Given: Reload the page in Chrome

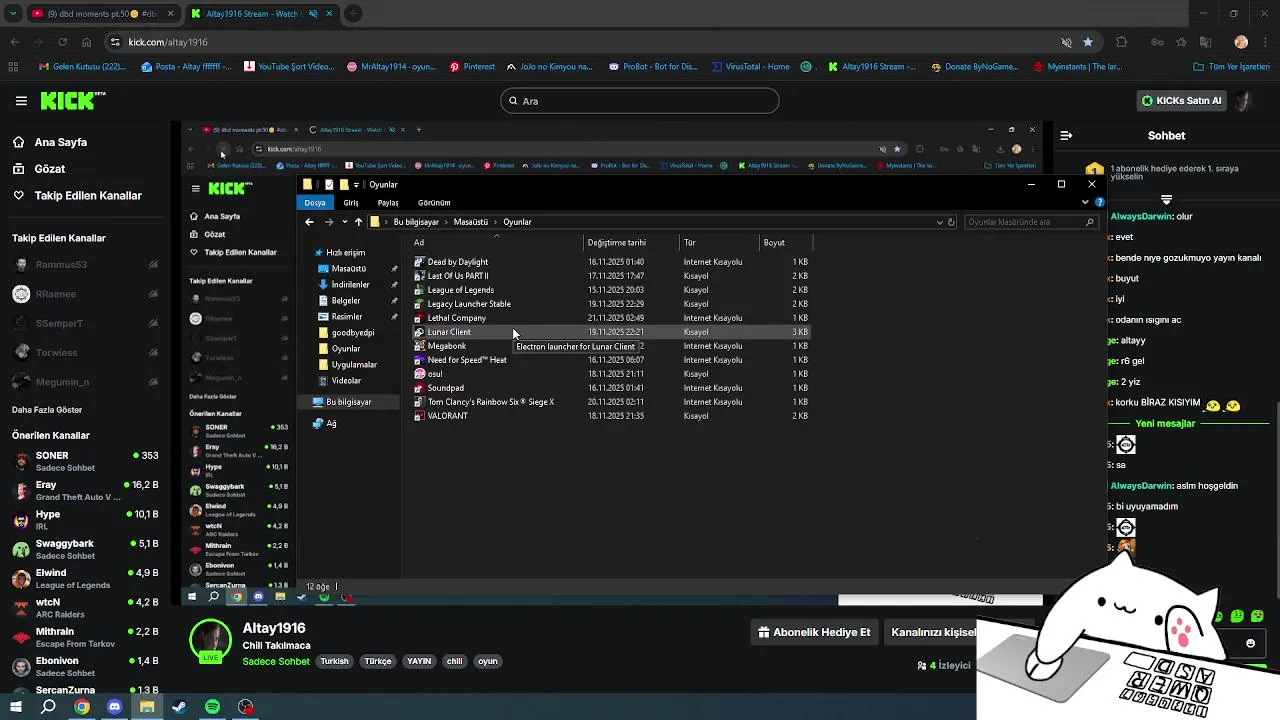Looking at the screenshot, I should 62,42.
